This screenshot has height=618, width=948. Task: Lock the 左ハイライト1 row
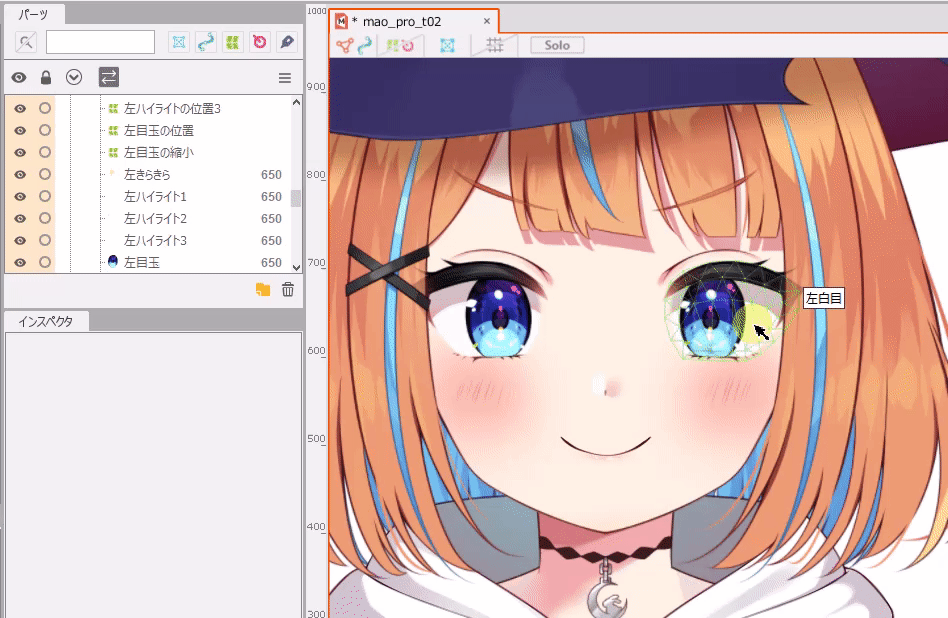[x=45, y=196]
